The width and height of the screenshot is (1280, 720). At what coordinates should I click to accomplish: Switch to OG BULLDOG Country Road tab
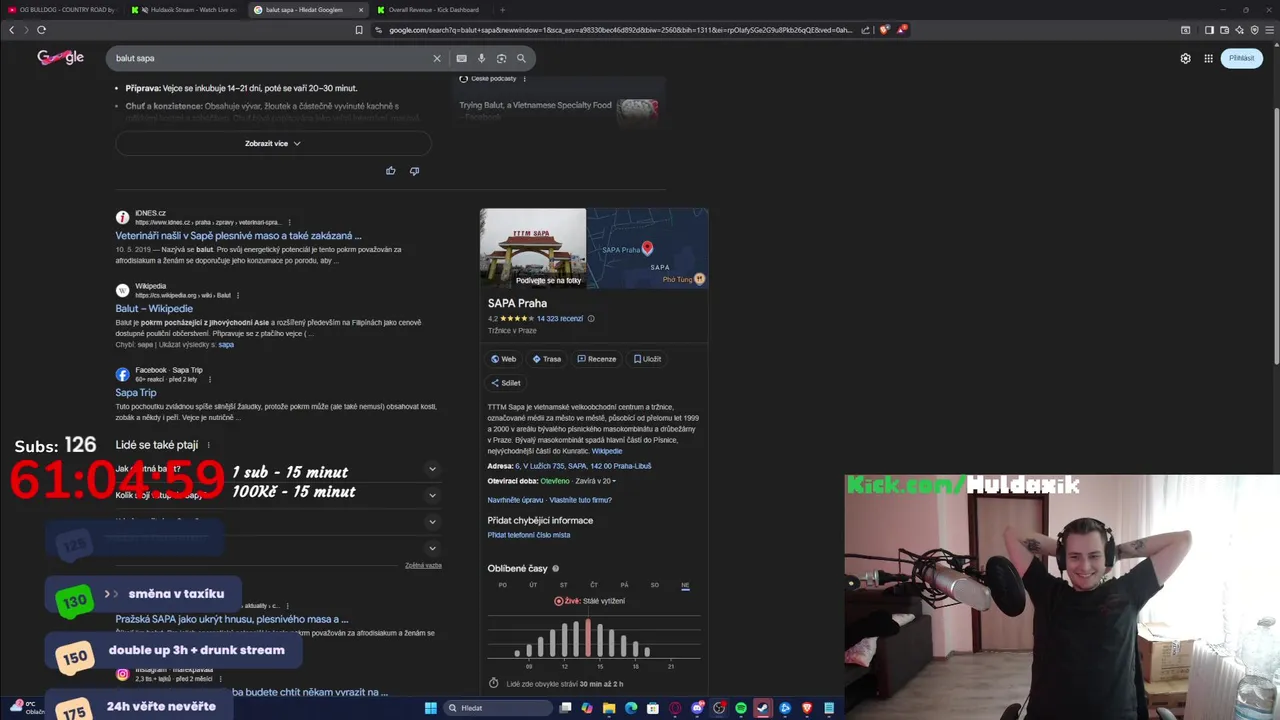point(62,10)
